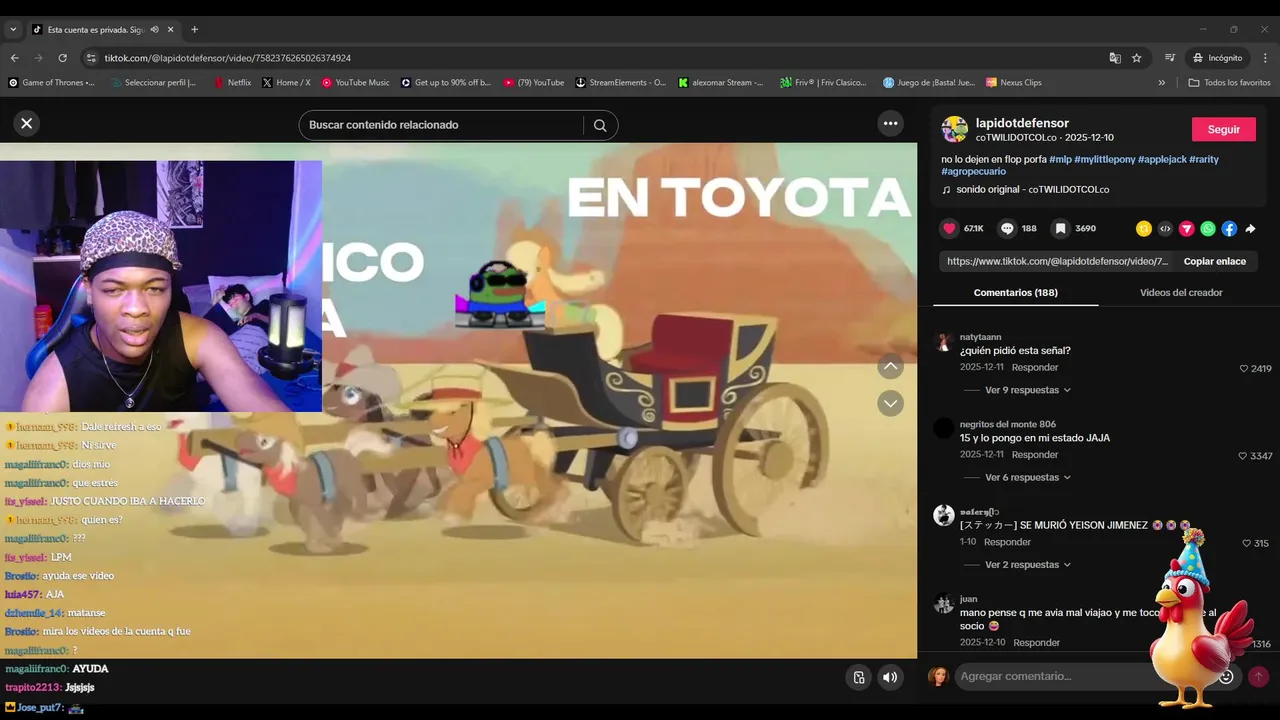The height and width of the screenshot is (720, 1280).
Task: Open site information icon in address bar
Action: pyautogui.click(x=91, y=58)
